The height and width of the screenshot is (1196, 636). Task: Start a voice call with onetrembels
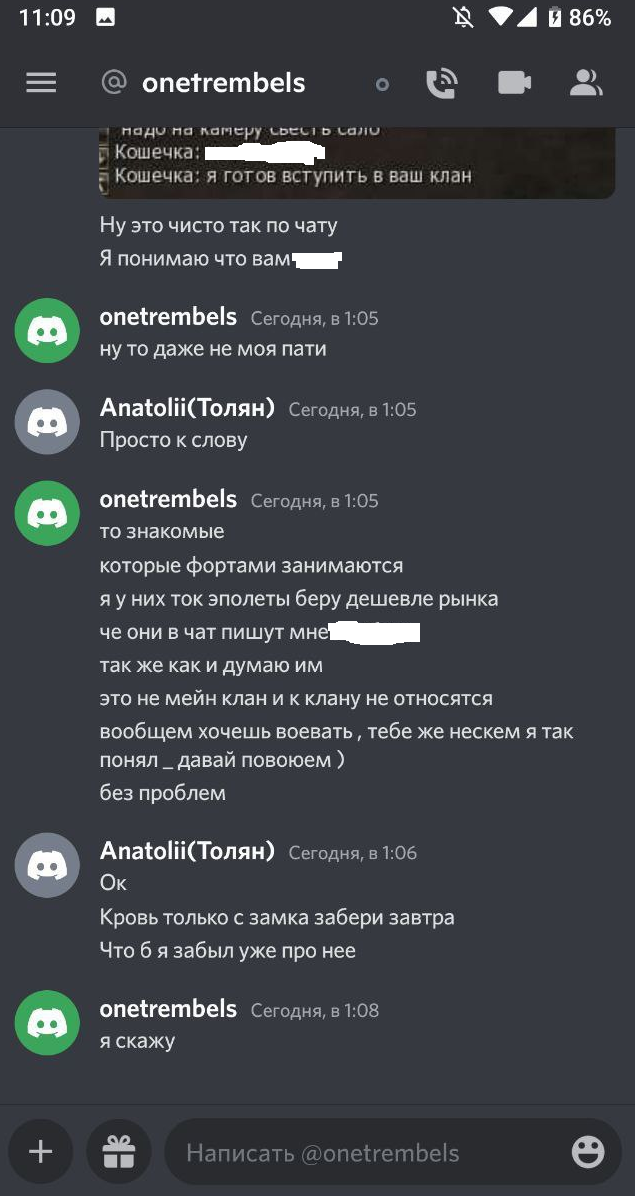coord(441,83)
